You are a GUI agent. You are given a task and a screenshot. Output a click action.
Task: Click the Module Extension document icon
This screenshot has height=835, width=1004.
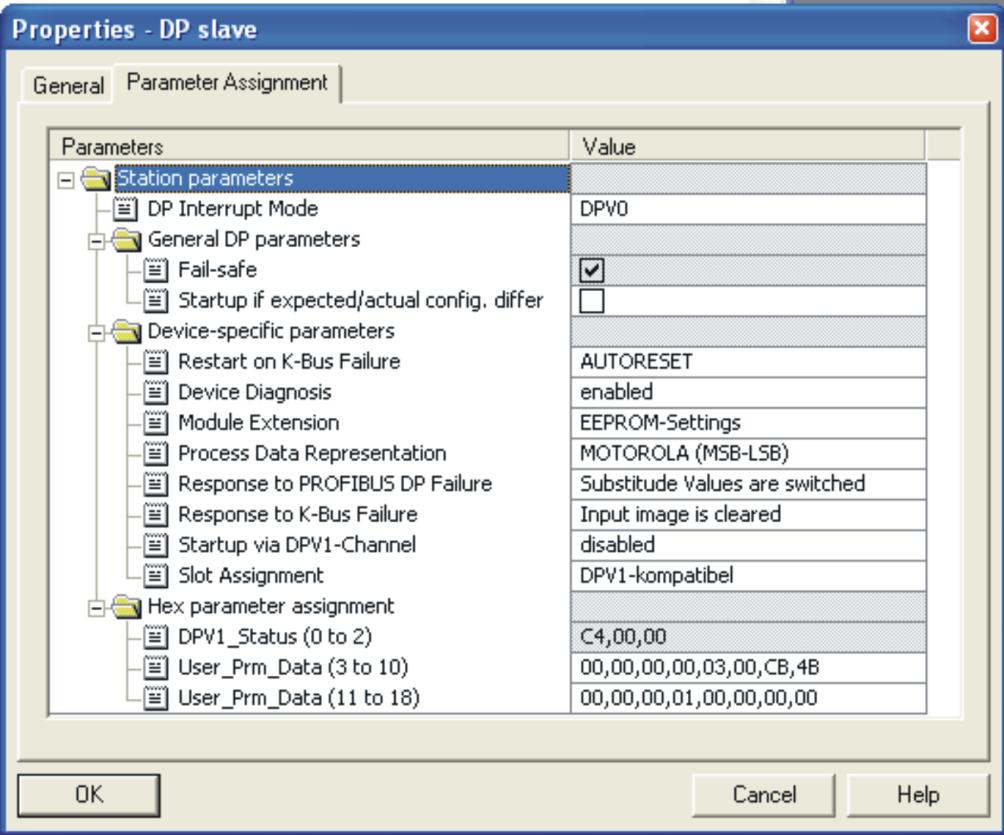[x=156, y=423]
